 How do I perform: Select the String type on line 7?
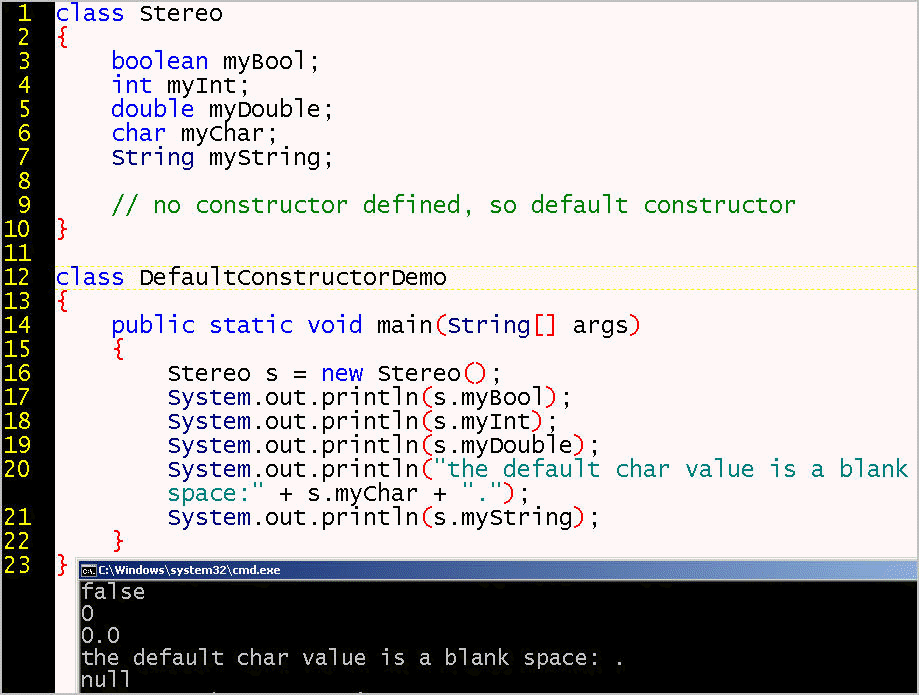(x=152, y=157)
